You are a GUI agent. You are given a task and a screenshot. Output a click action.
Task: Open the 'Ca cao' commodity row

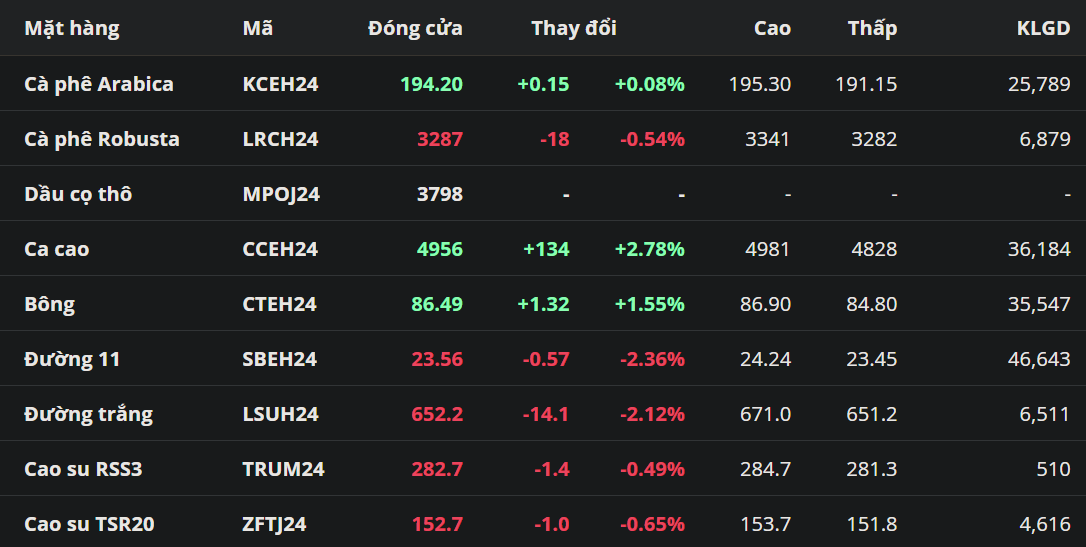[56, 249]
